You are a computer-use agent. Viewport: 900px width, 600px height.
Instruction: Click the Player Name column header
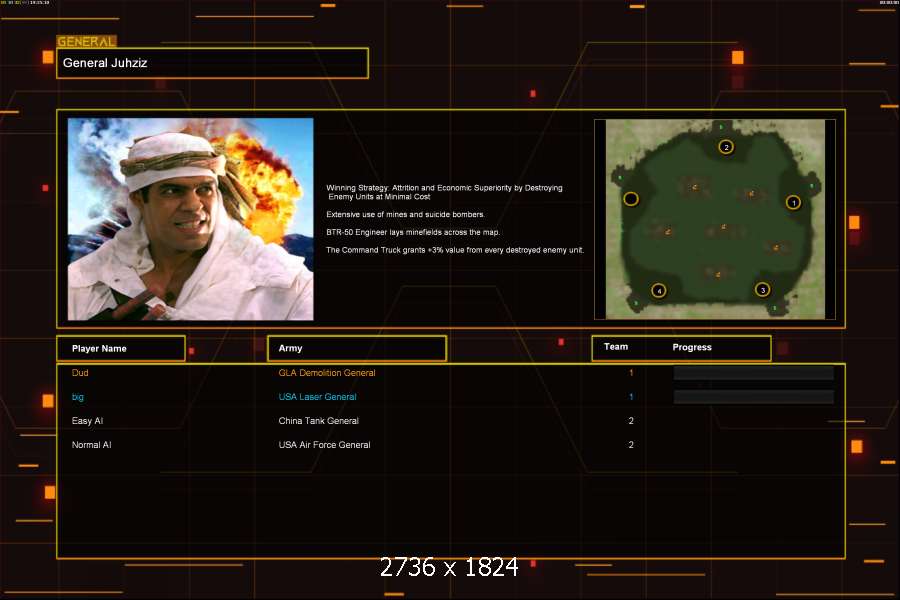point(121,348)
